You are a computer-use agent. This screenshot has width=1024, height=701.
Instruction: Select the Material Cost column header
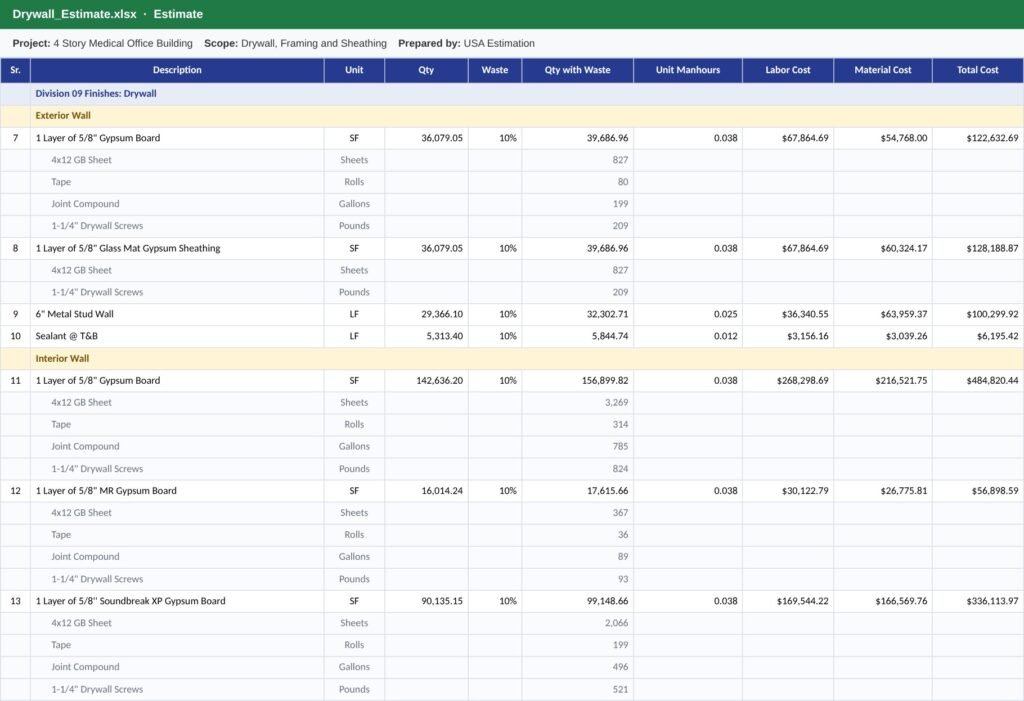(x=883, y=70)
